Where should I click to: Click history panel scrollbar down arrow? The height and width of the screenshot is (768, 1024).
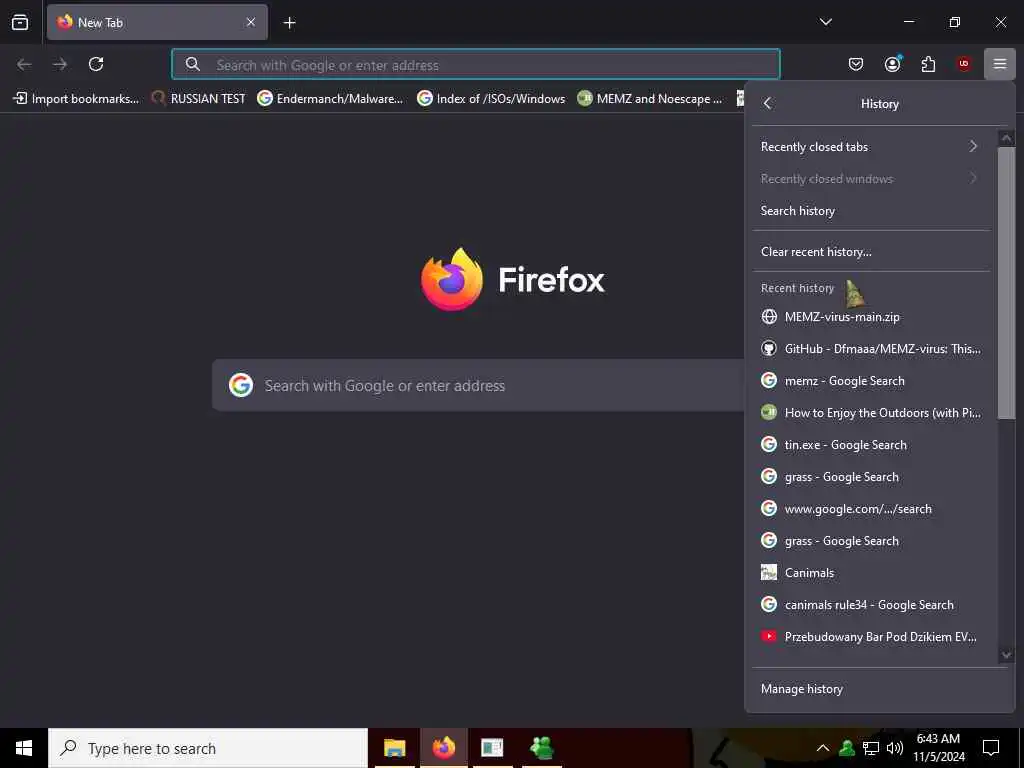(1006, 654)
